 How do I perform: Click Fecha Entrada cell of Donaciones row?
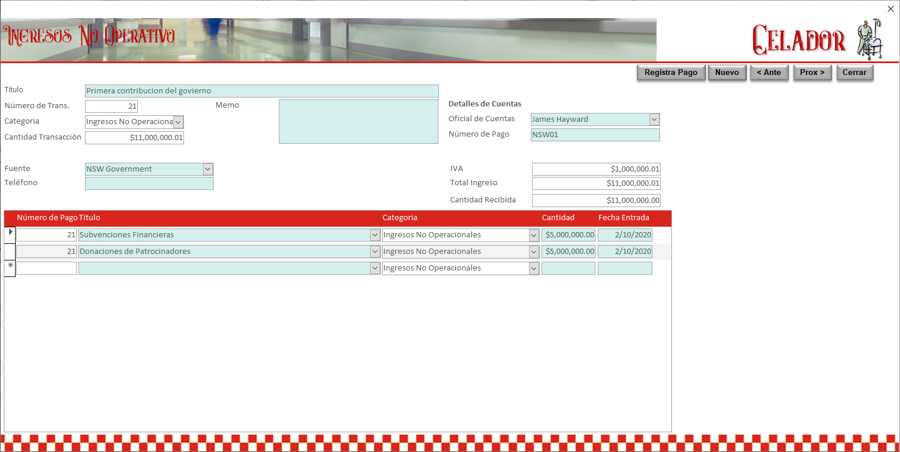point(625,252)
